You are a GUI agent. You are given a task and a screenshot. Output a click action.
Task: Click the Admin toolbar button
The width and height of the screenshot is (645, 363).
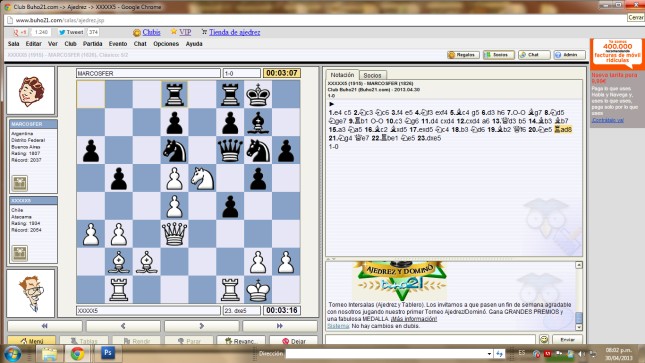click(x=569, y=55)
